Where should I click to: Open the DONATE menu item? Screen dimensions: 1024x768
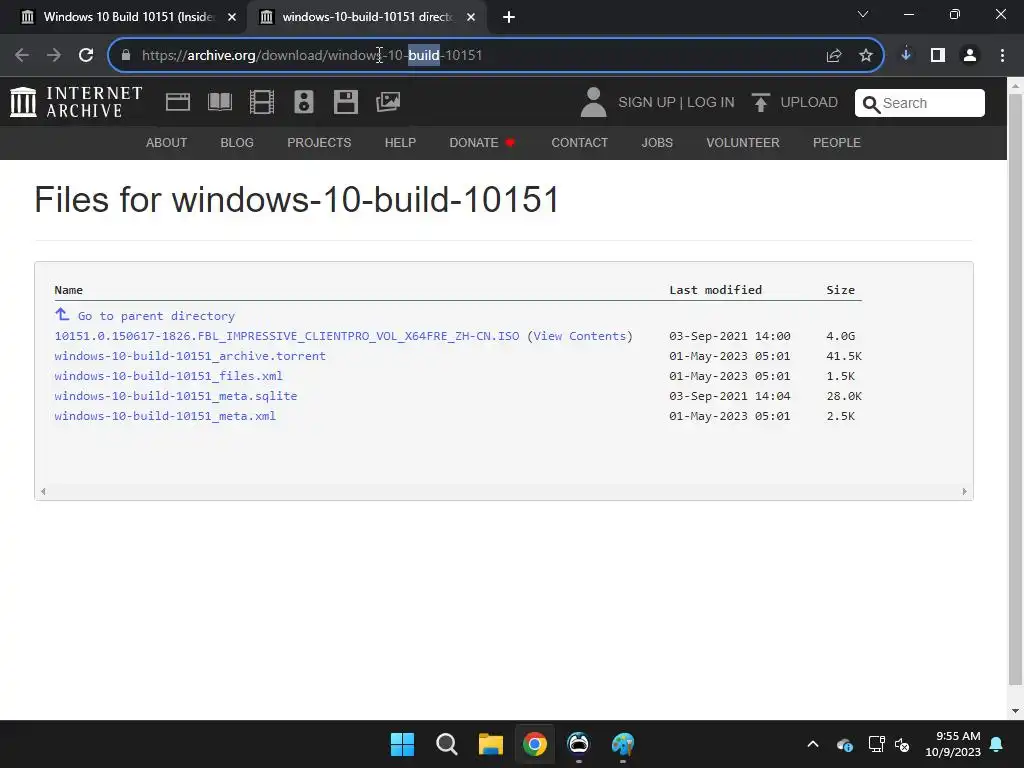[x=482, y=142]
